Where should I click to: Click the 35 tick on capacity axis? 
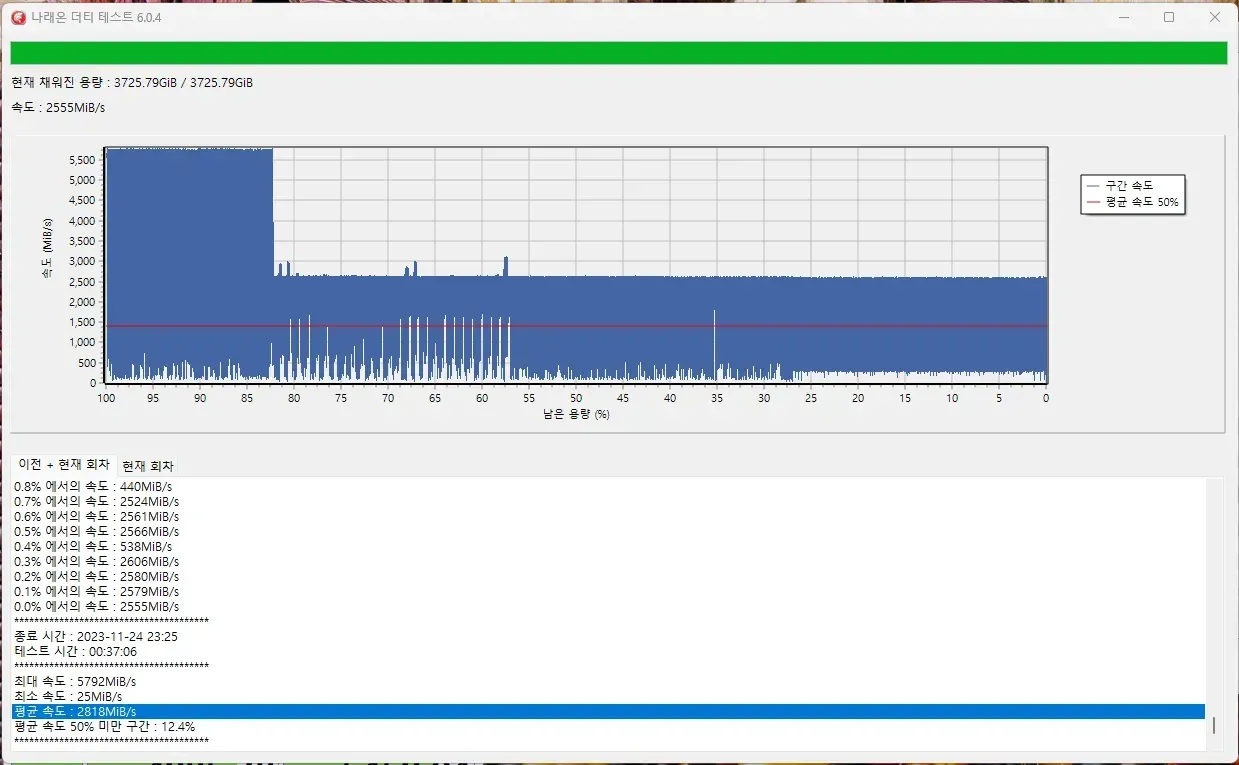pyautogui.click(x=717, y=398)
